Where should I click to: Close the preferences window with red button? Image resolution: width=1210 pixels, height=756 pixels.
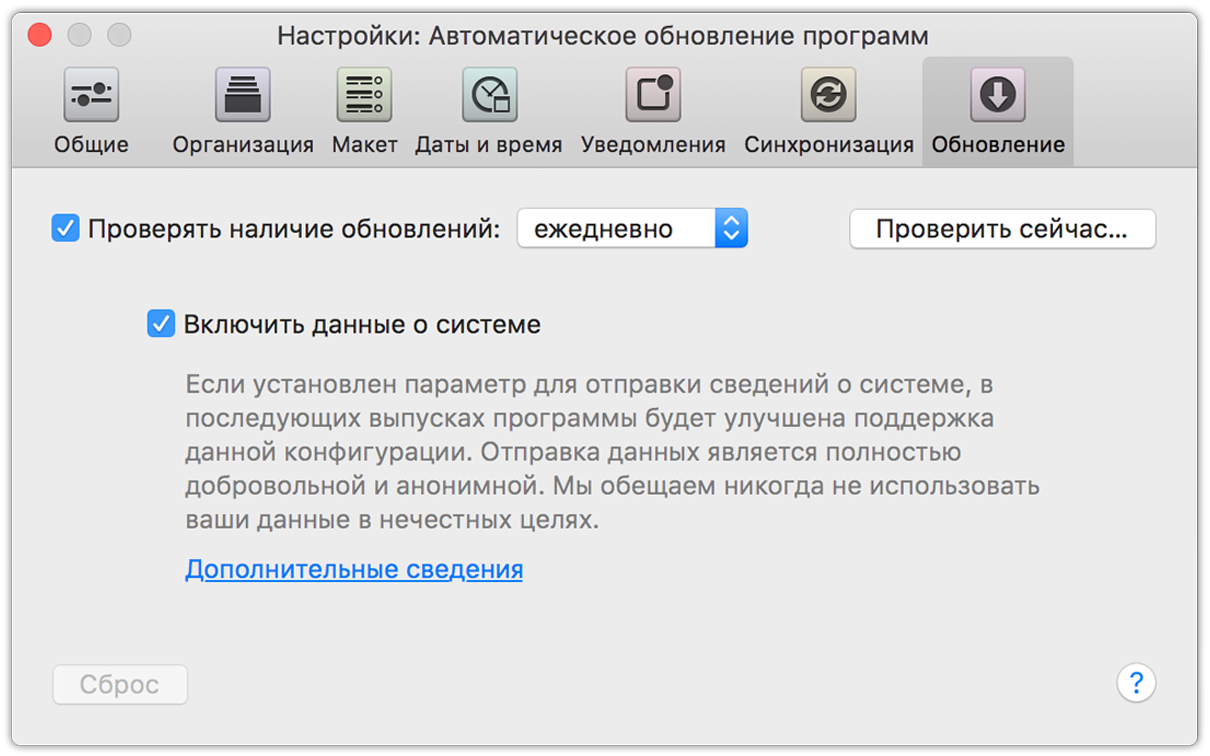(39, 36)
